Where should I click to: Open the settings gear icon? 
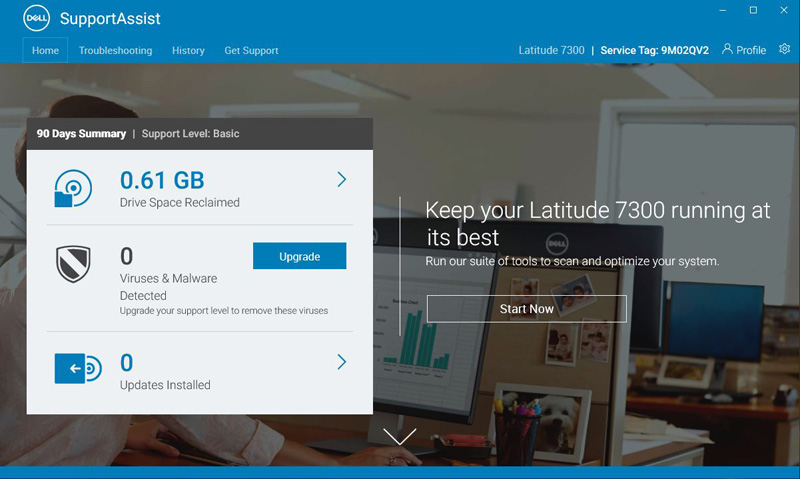tap(784, 48)
